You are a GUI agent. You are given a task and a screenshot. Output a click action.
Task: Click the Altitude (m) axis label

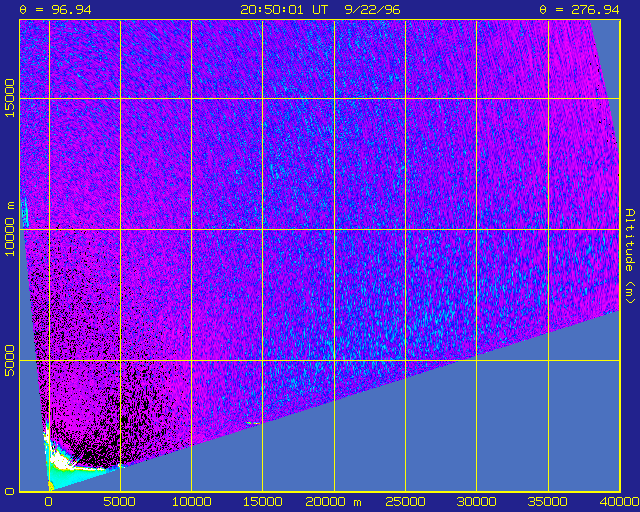[x=631, y=256]
